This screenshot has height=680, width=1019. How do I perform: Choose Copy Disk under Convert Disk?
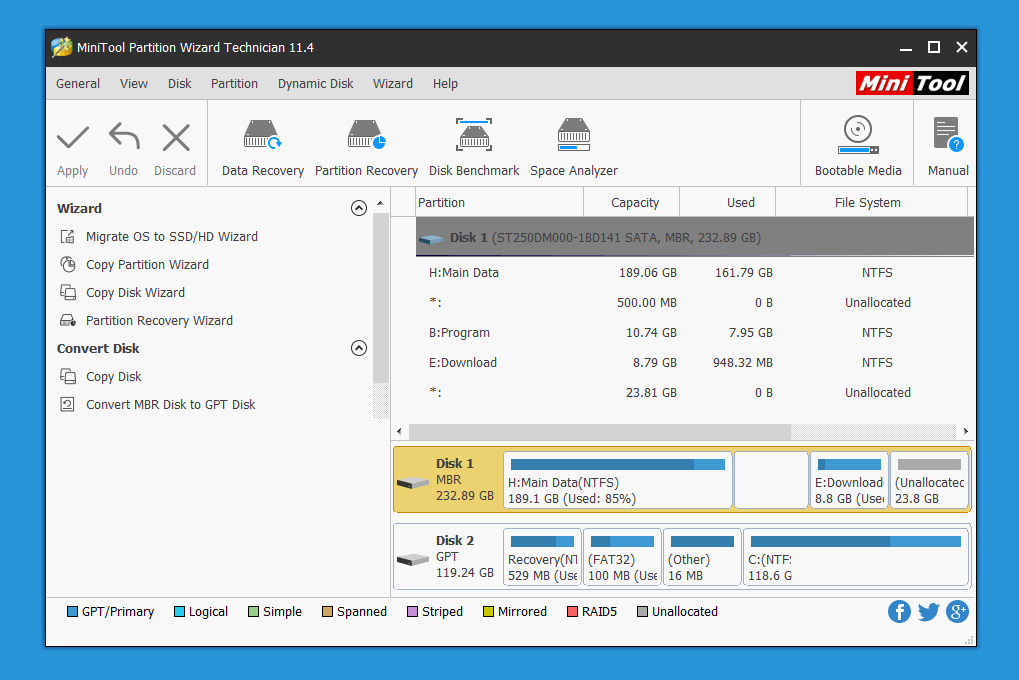tap(114, 376)
